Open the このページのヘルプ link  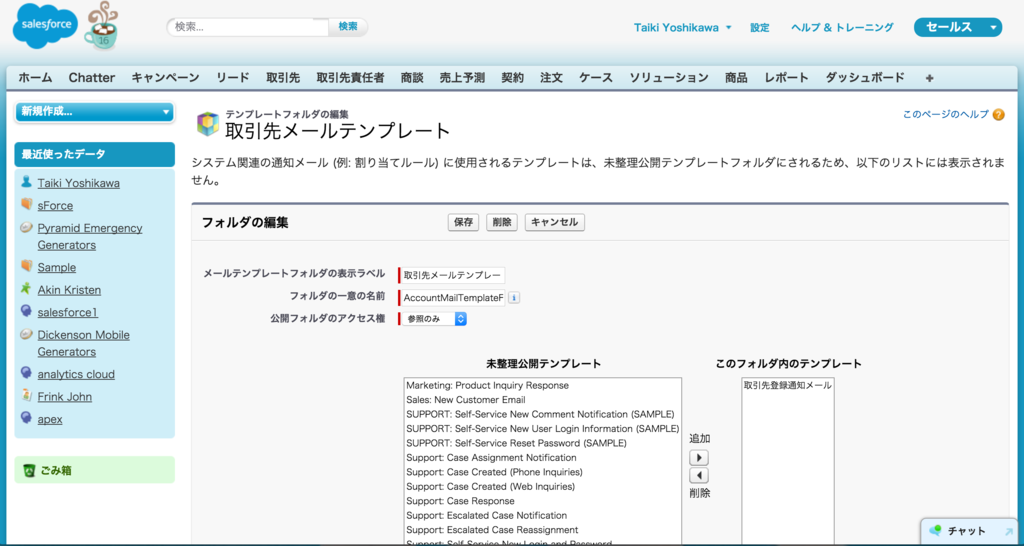click(946, 114)
